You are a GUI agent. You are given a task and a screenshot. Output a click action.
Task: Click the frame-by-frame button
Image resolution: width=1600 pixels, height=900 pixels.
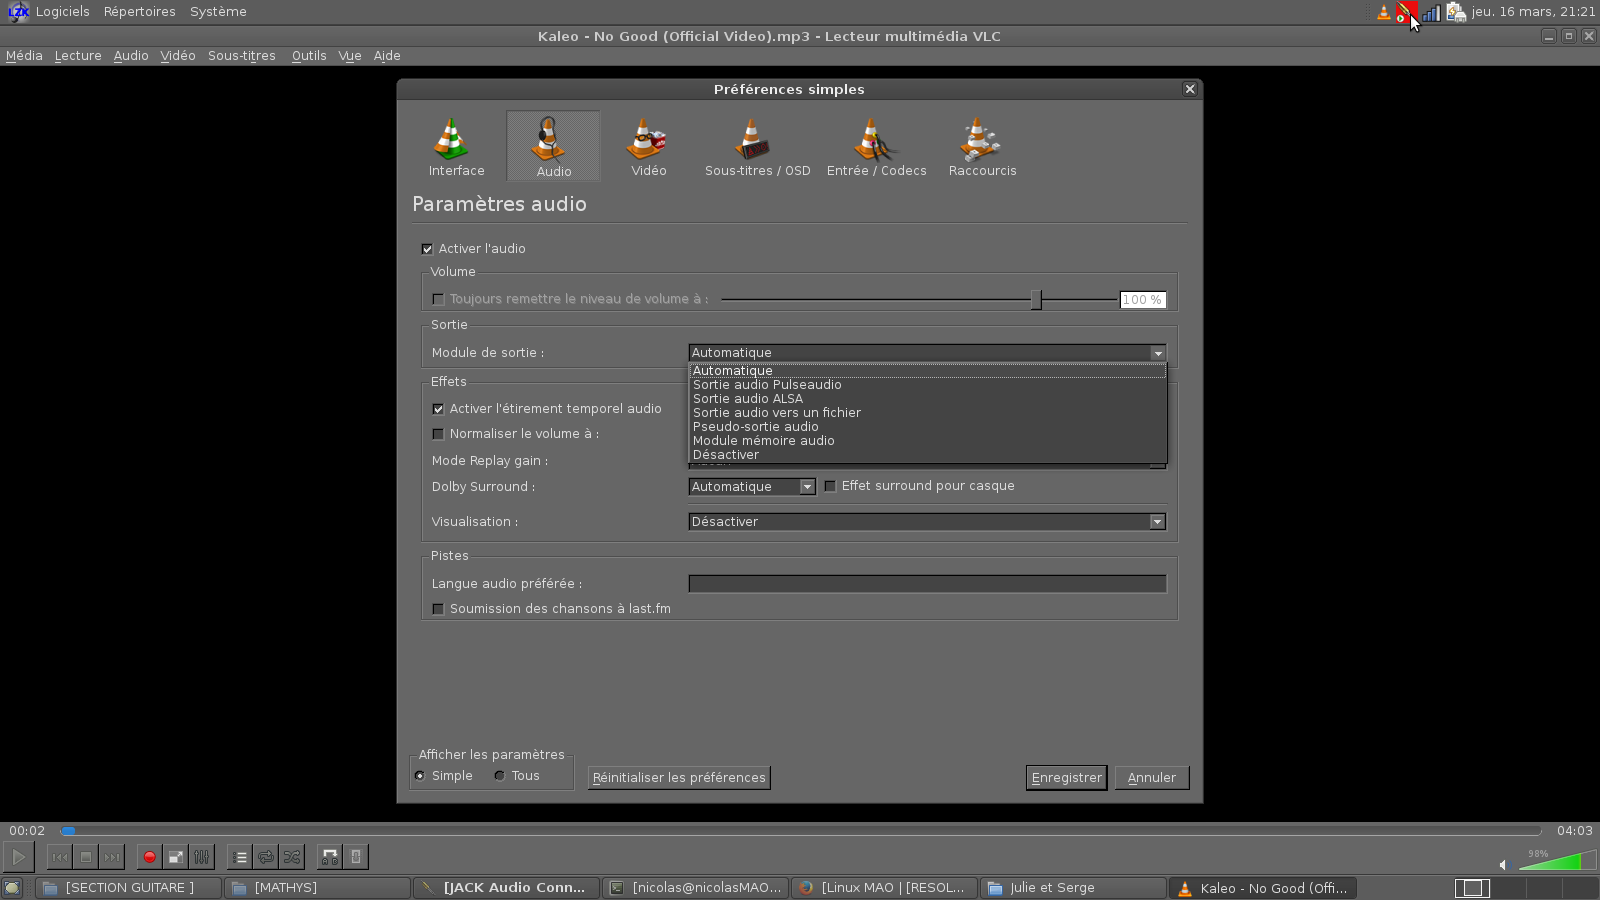pos(355,857)
